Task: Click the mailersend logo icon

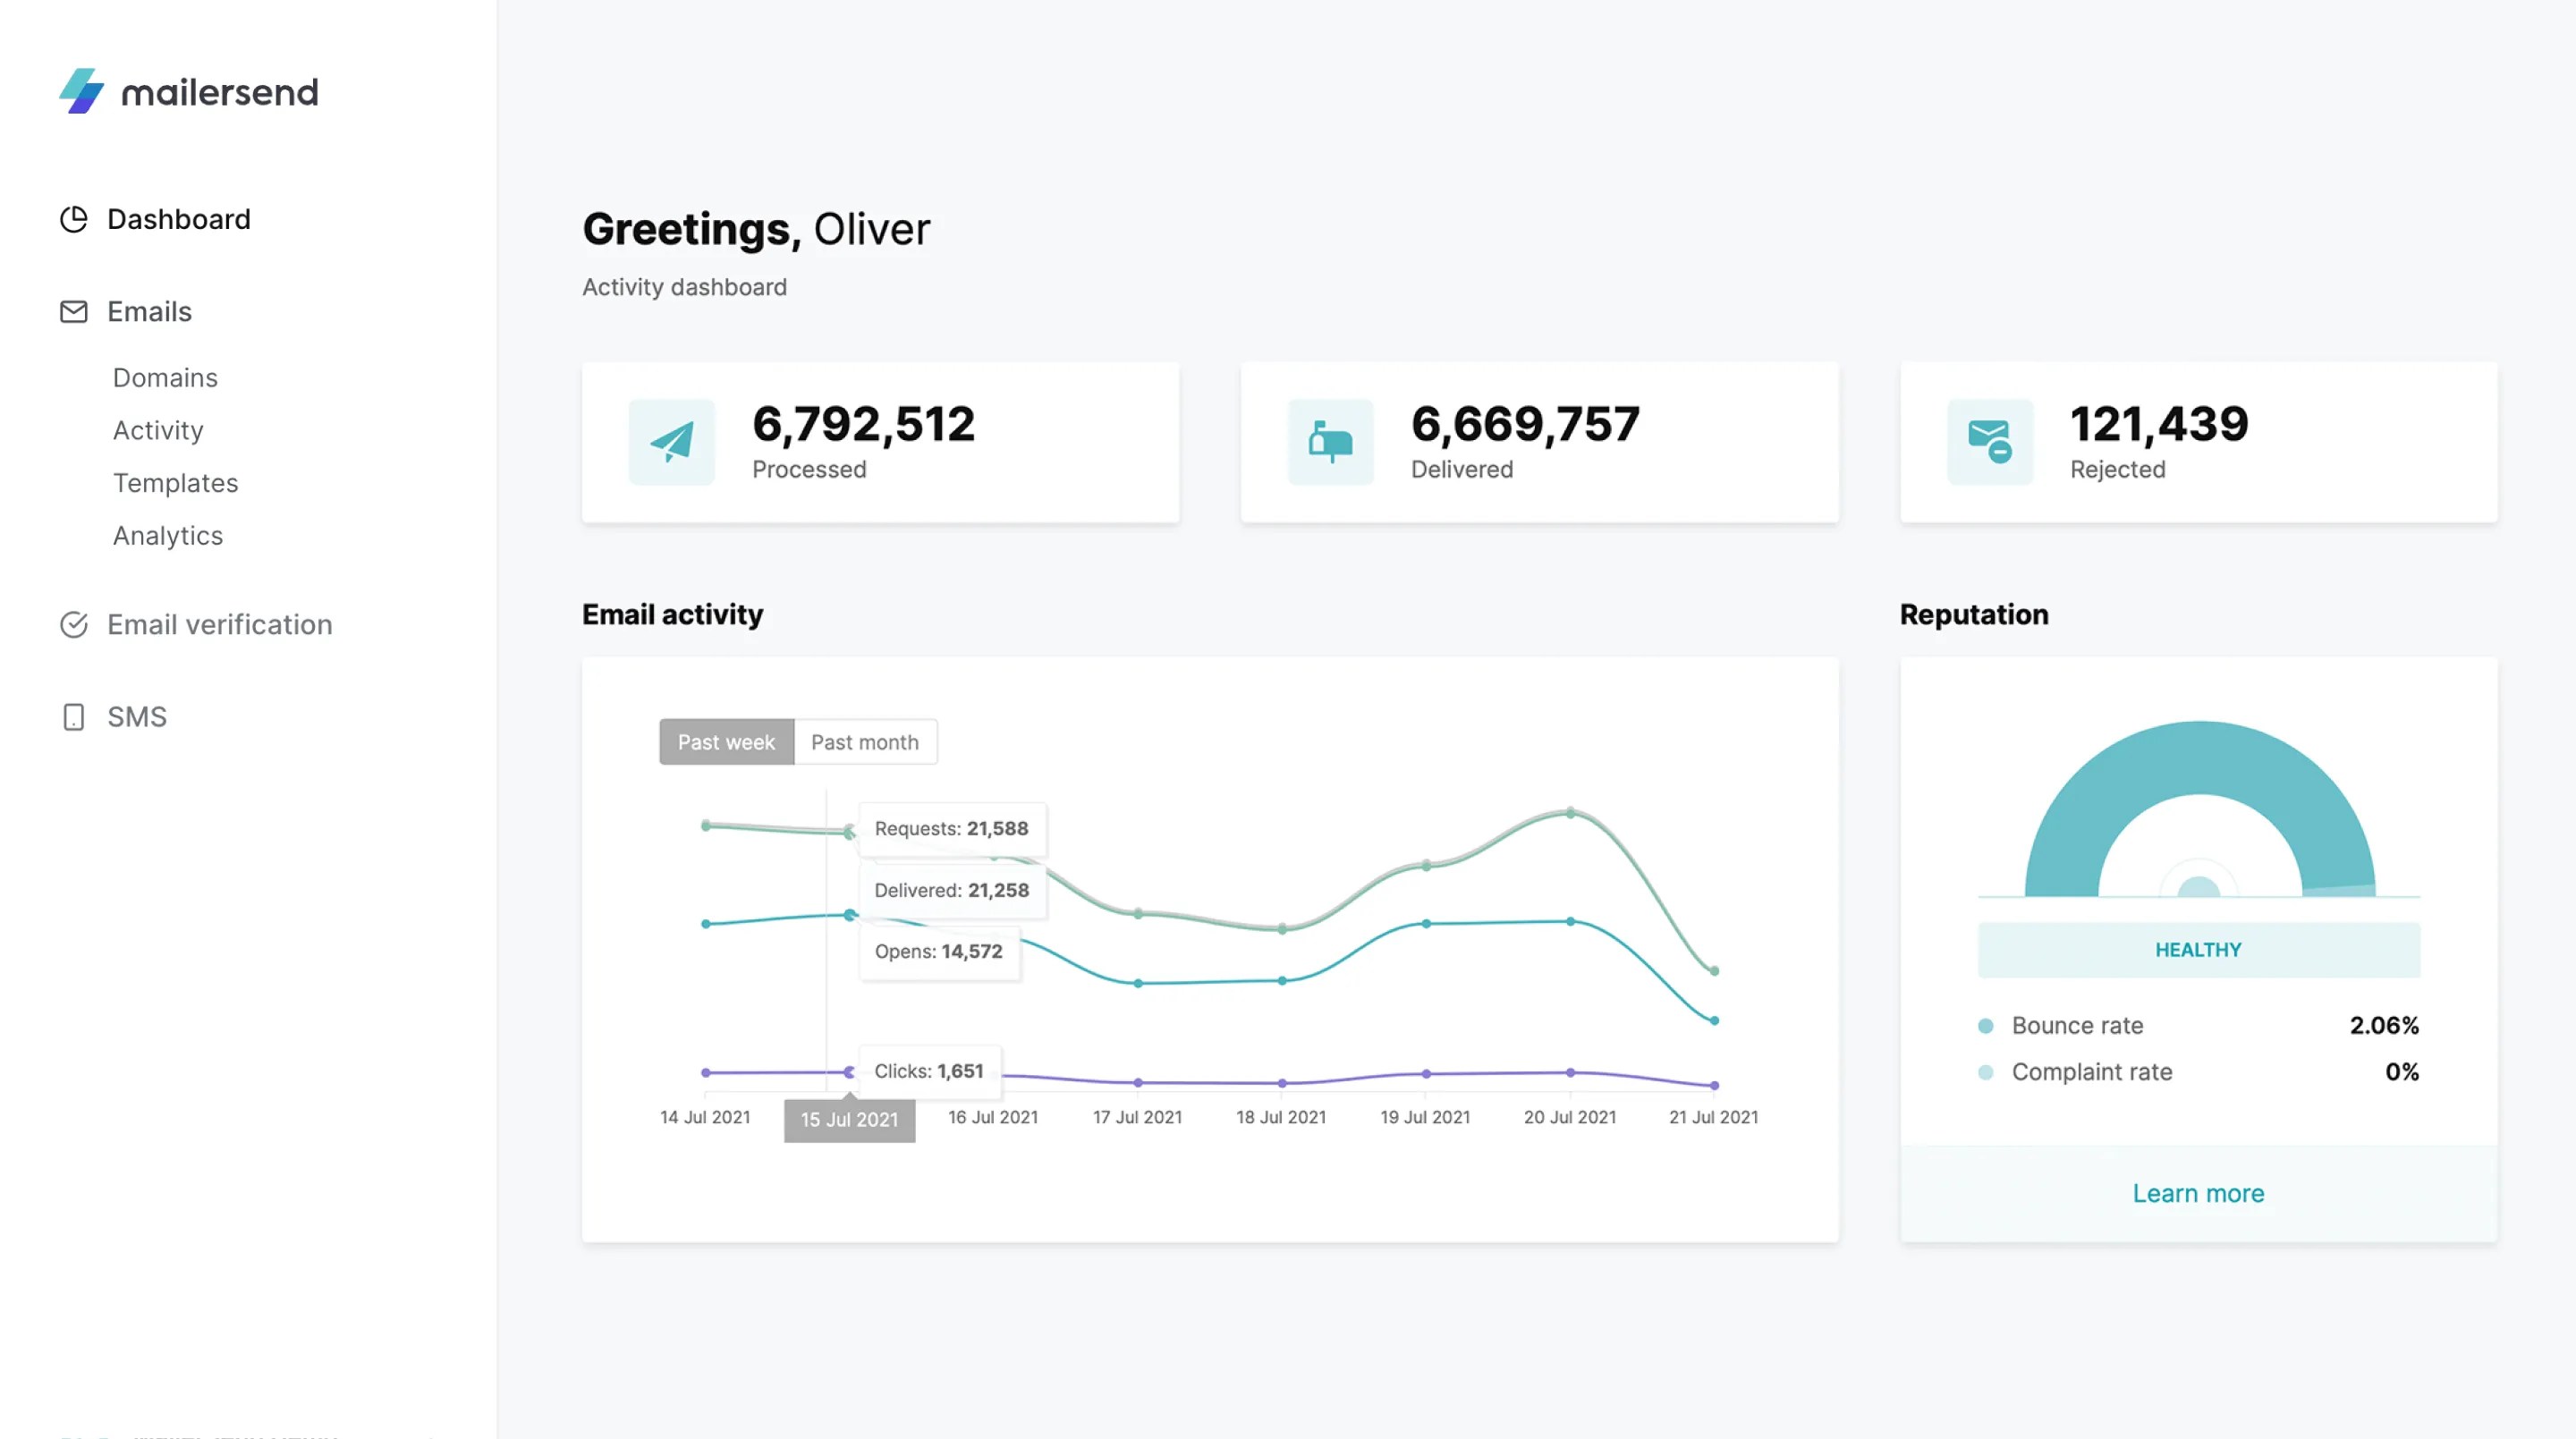Action: (x=80, y=92)
